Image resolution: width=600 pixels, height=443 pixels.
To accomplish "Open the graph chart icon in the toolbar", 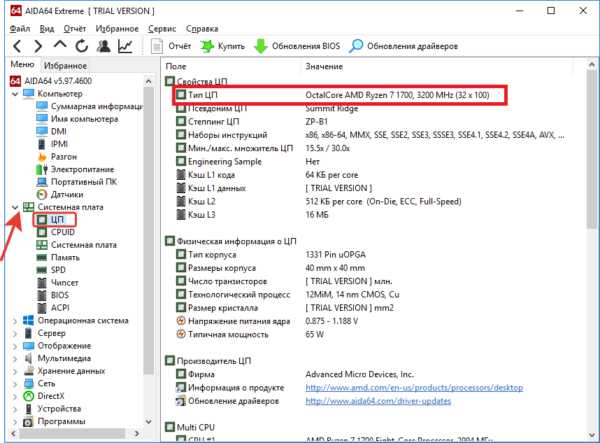I will coord(125,46).
